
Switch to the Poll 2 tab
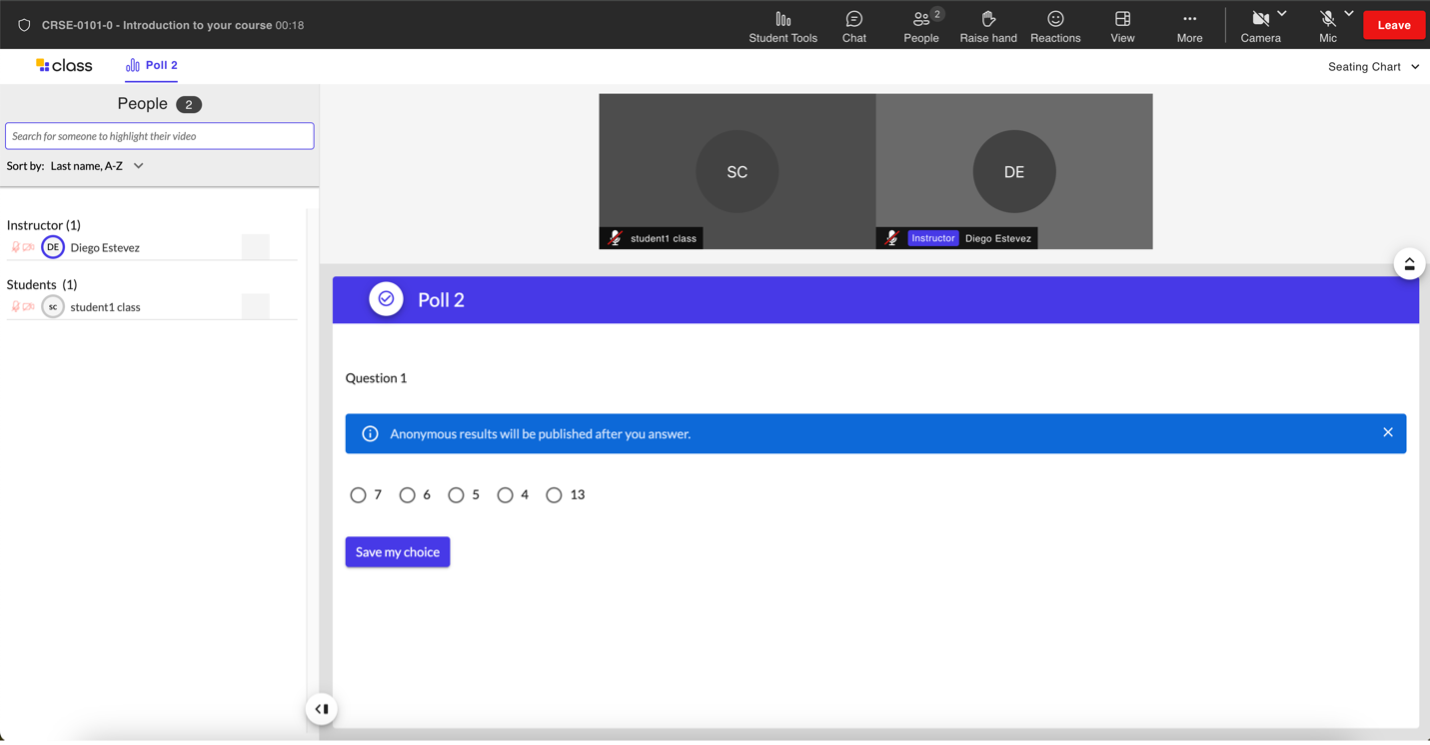[152, 65]
